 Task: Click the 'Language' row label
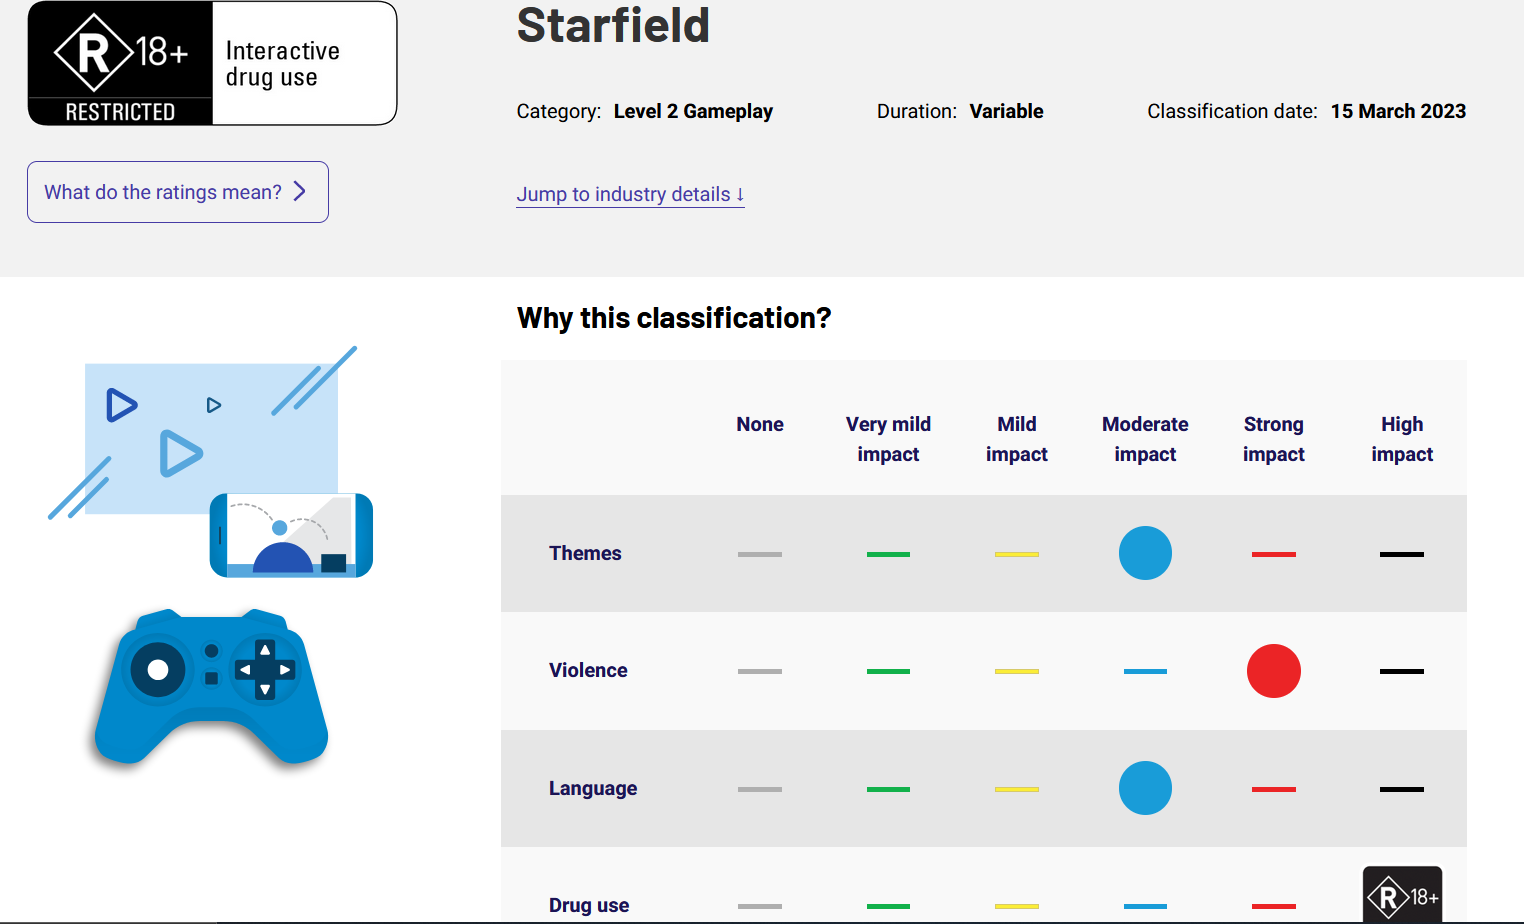593,788
